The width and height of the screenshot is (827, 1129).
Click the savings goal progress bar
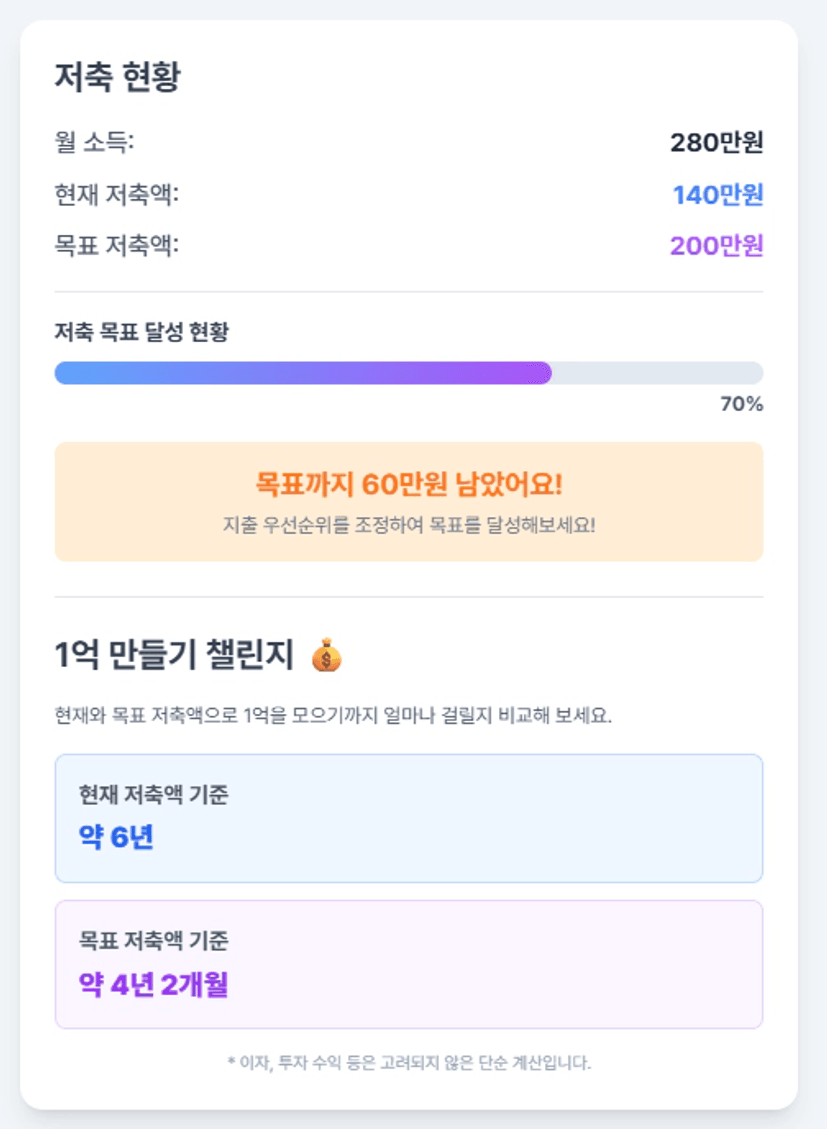(x=409, y=373)
